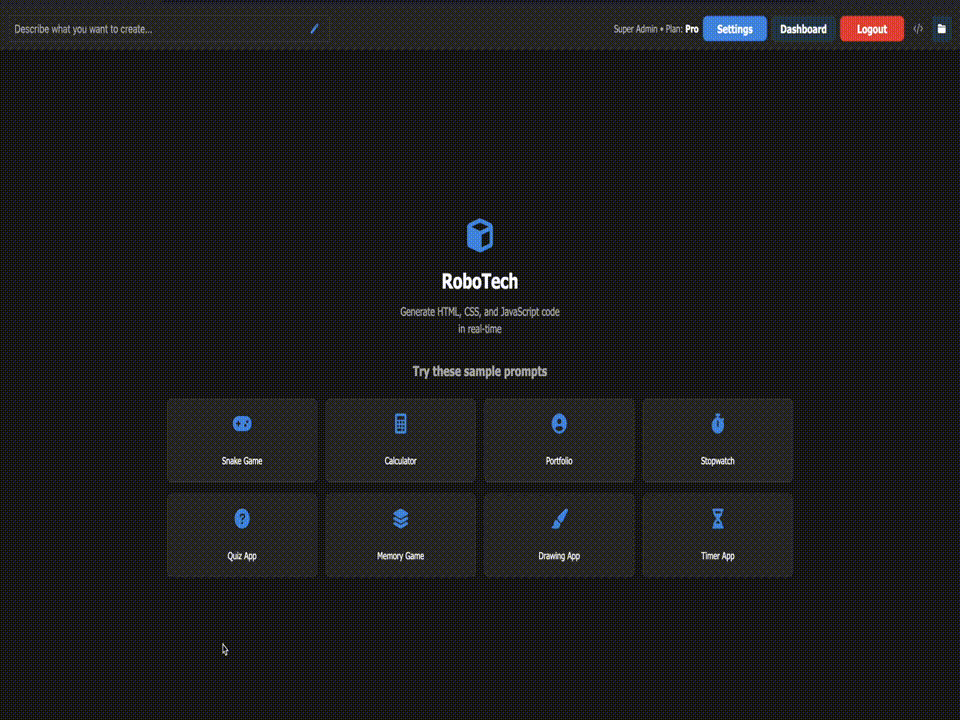Image resolution: width=960 pixels, height=720 pixels.
Task: Click the "Memory Game" label text
Action: coord(400,556)
